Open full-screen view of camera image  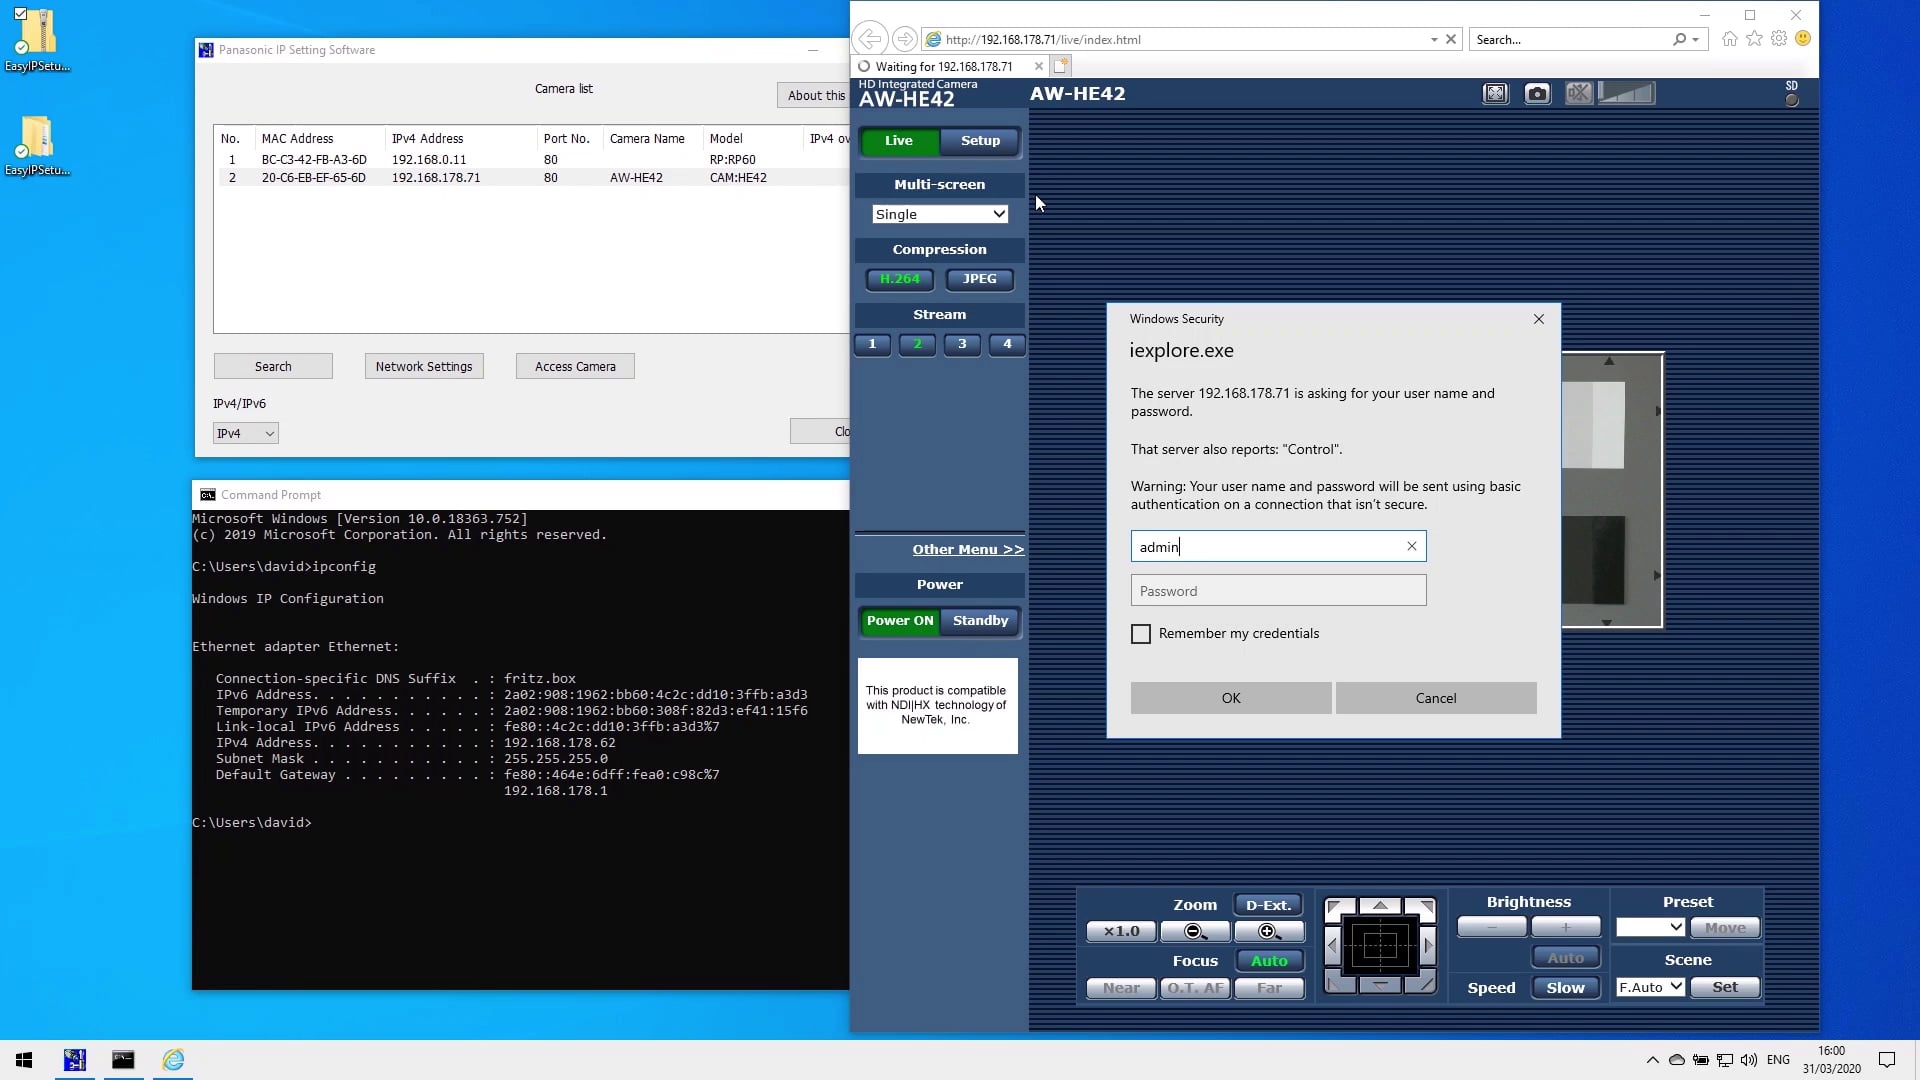[x=1495, y=92]
